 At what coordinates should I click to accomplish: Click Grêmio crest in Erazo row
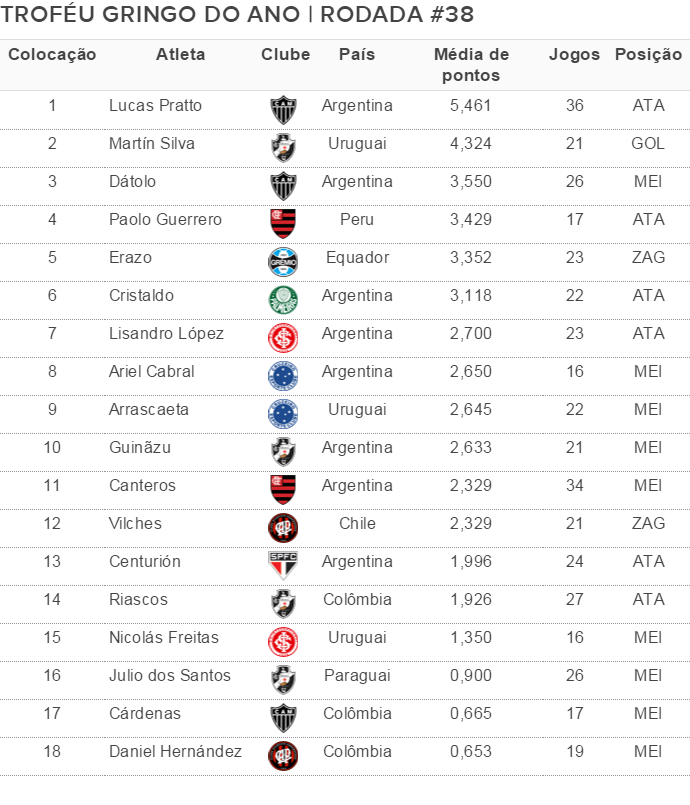[283, 262]
